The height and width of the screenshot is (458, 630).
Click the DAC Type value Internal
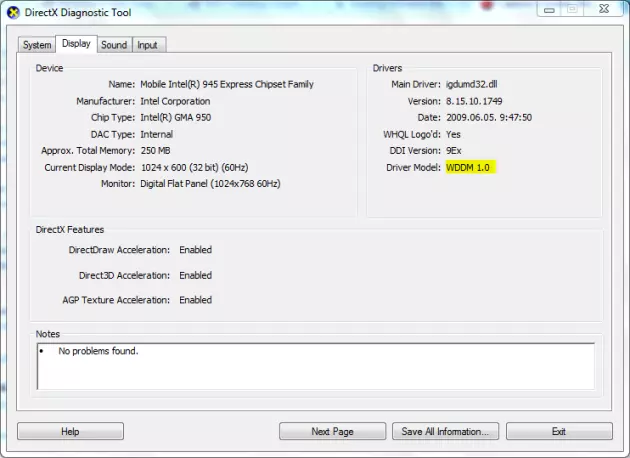157,134
